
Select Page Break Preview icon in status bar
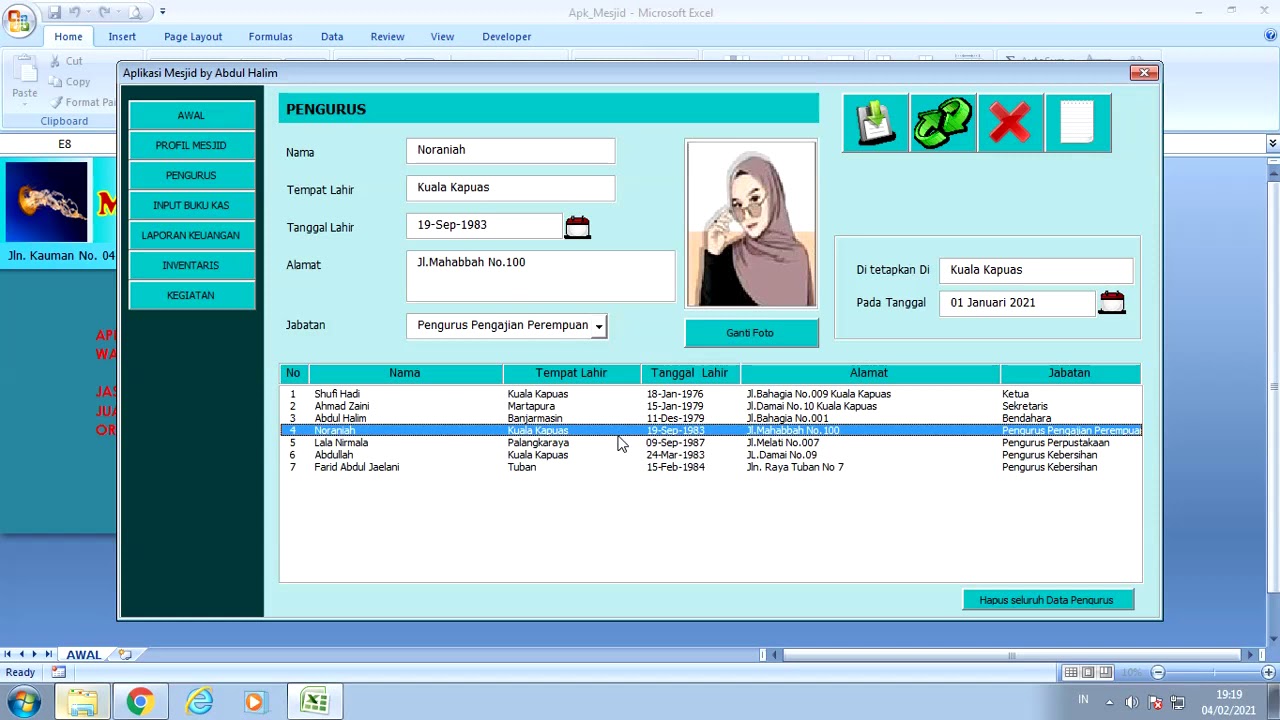point(1107,672)
